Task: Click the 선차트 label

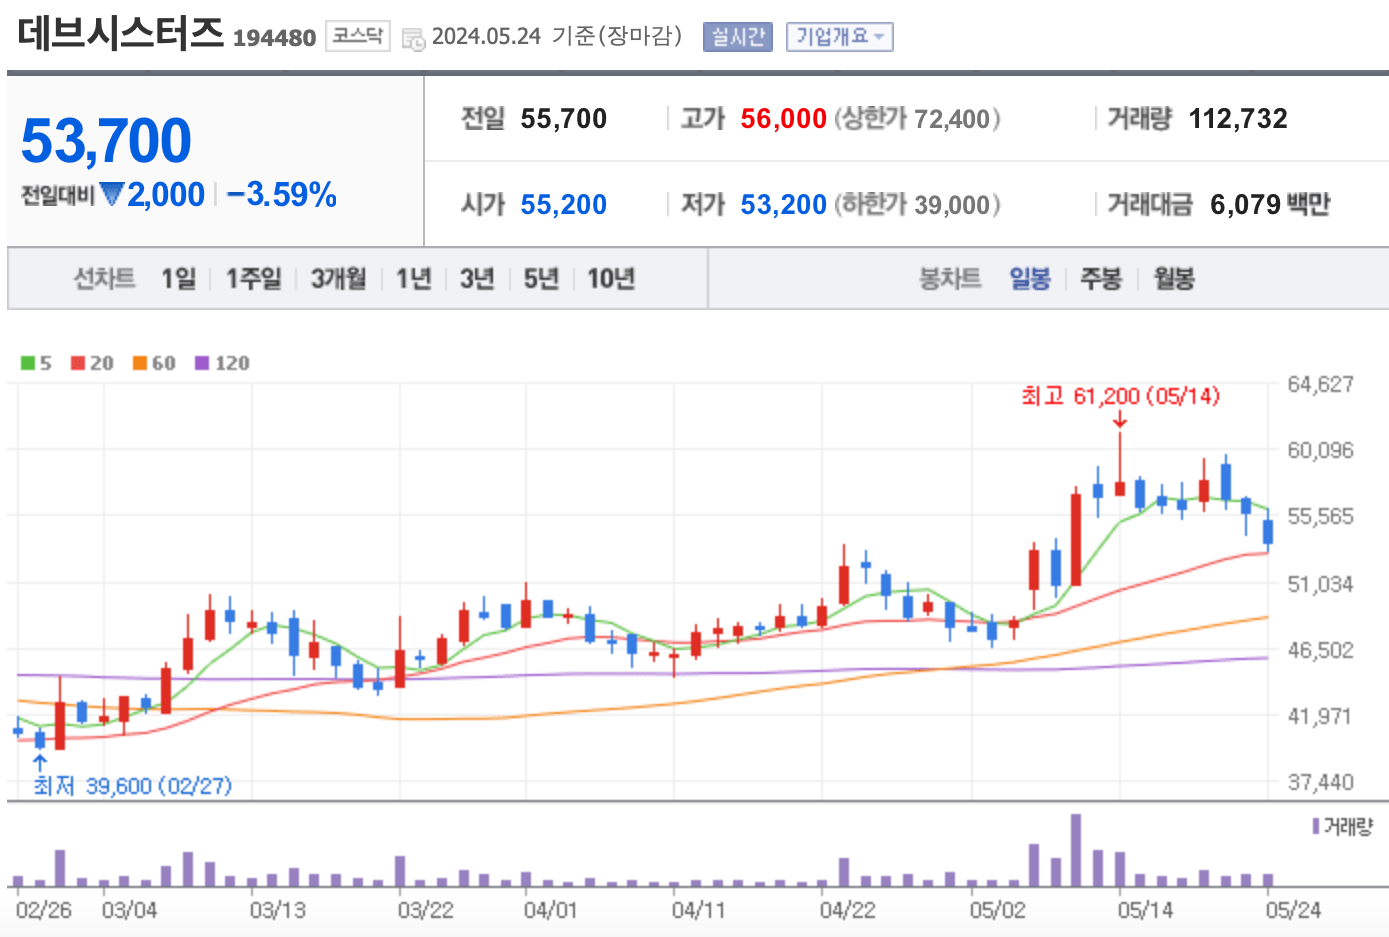Action: click(x=105, y=278)
